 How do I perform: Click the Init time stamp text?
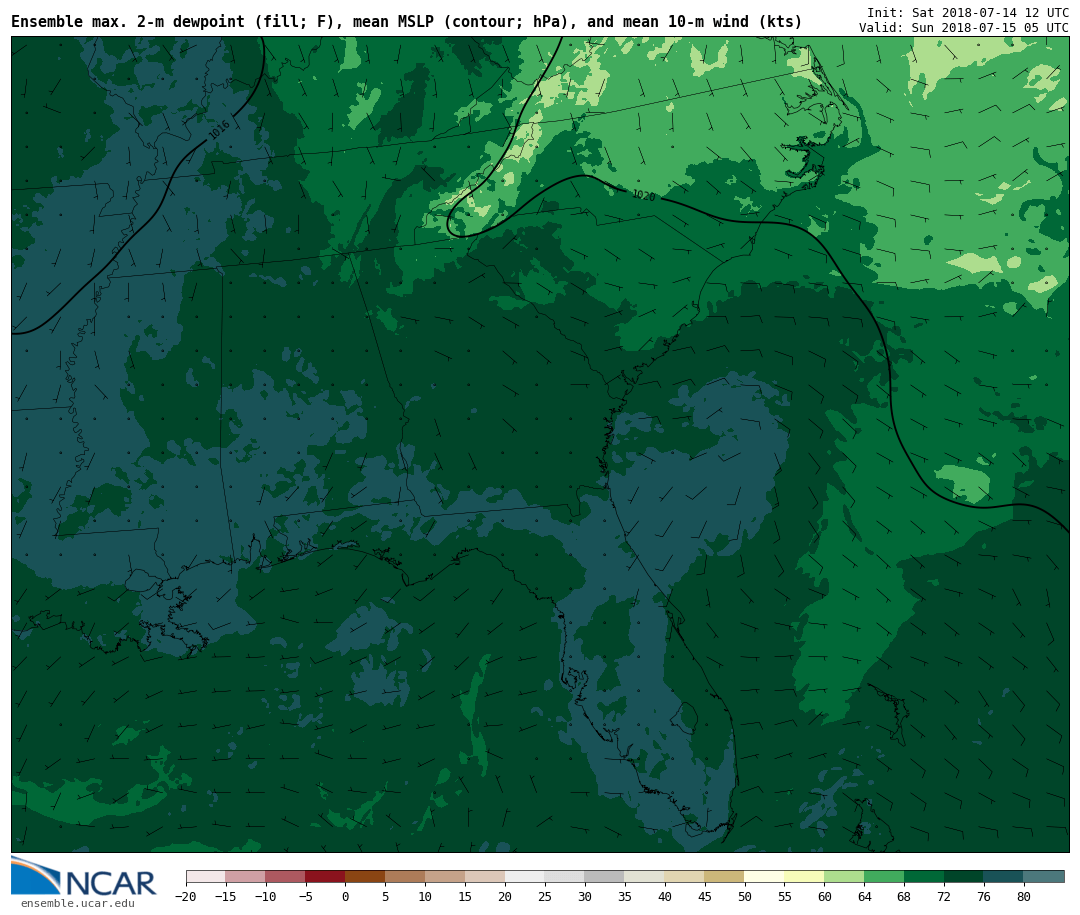click(x=967, y=12)
